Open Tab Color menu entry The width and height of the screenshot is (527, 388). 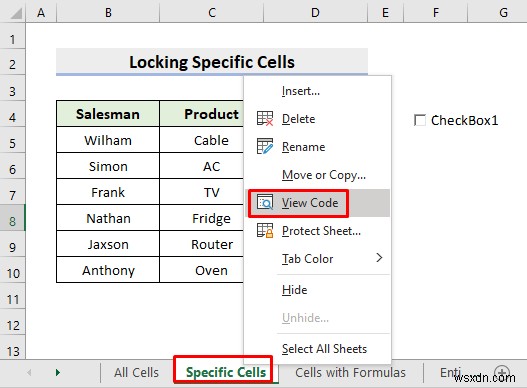coord(318,259)
